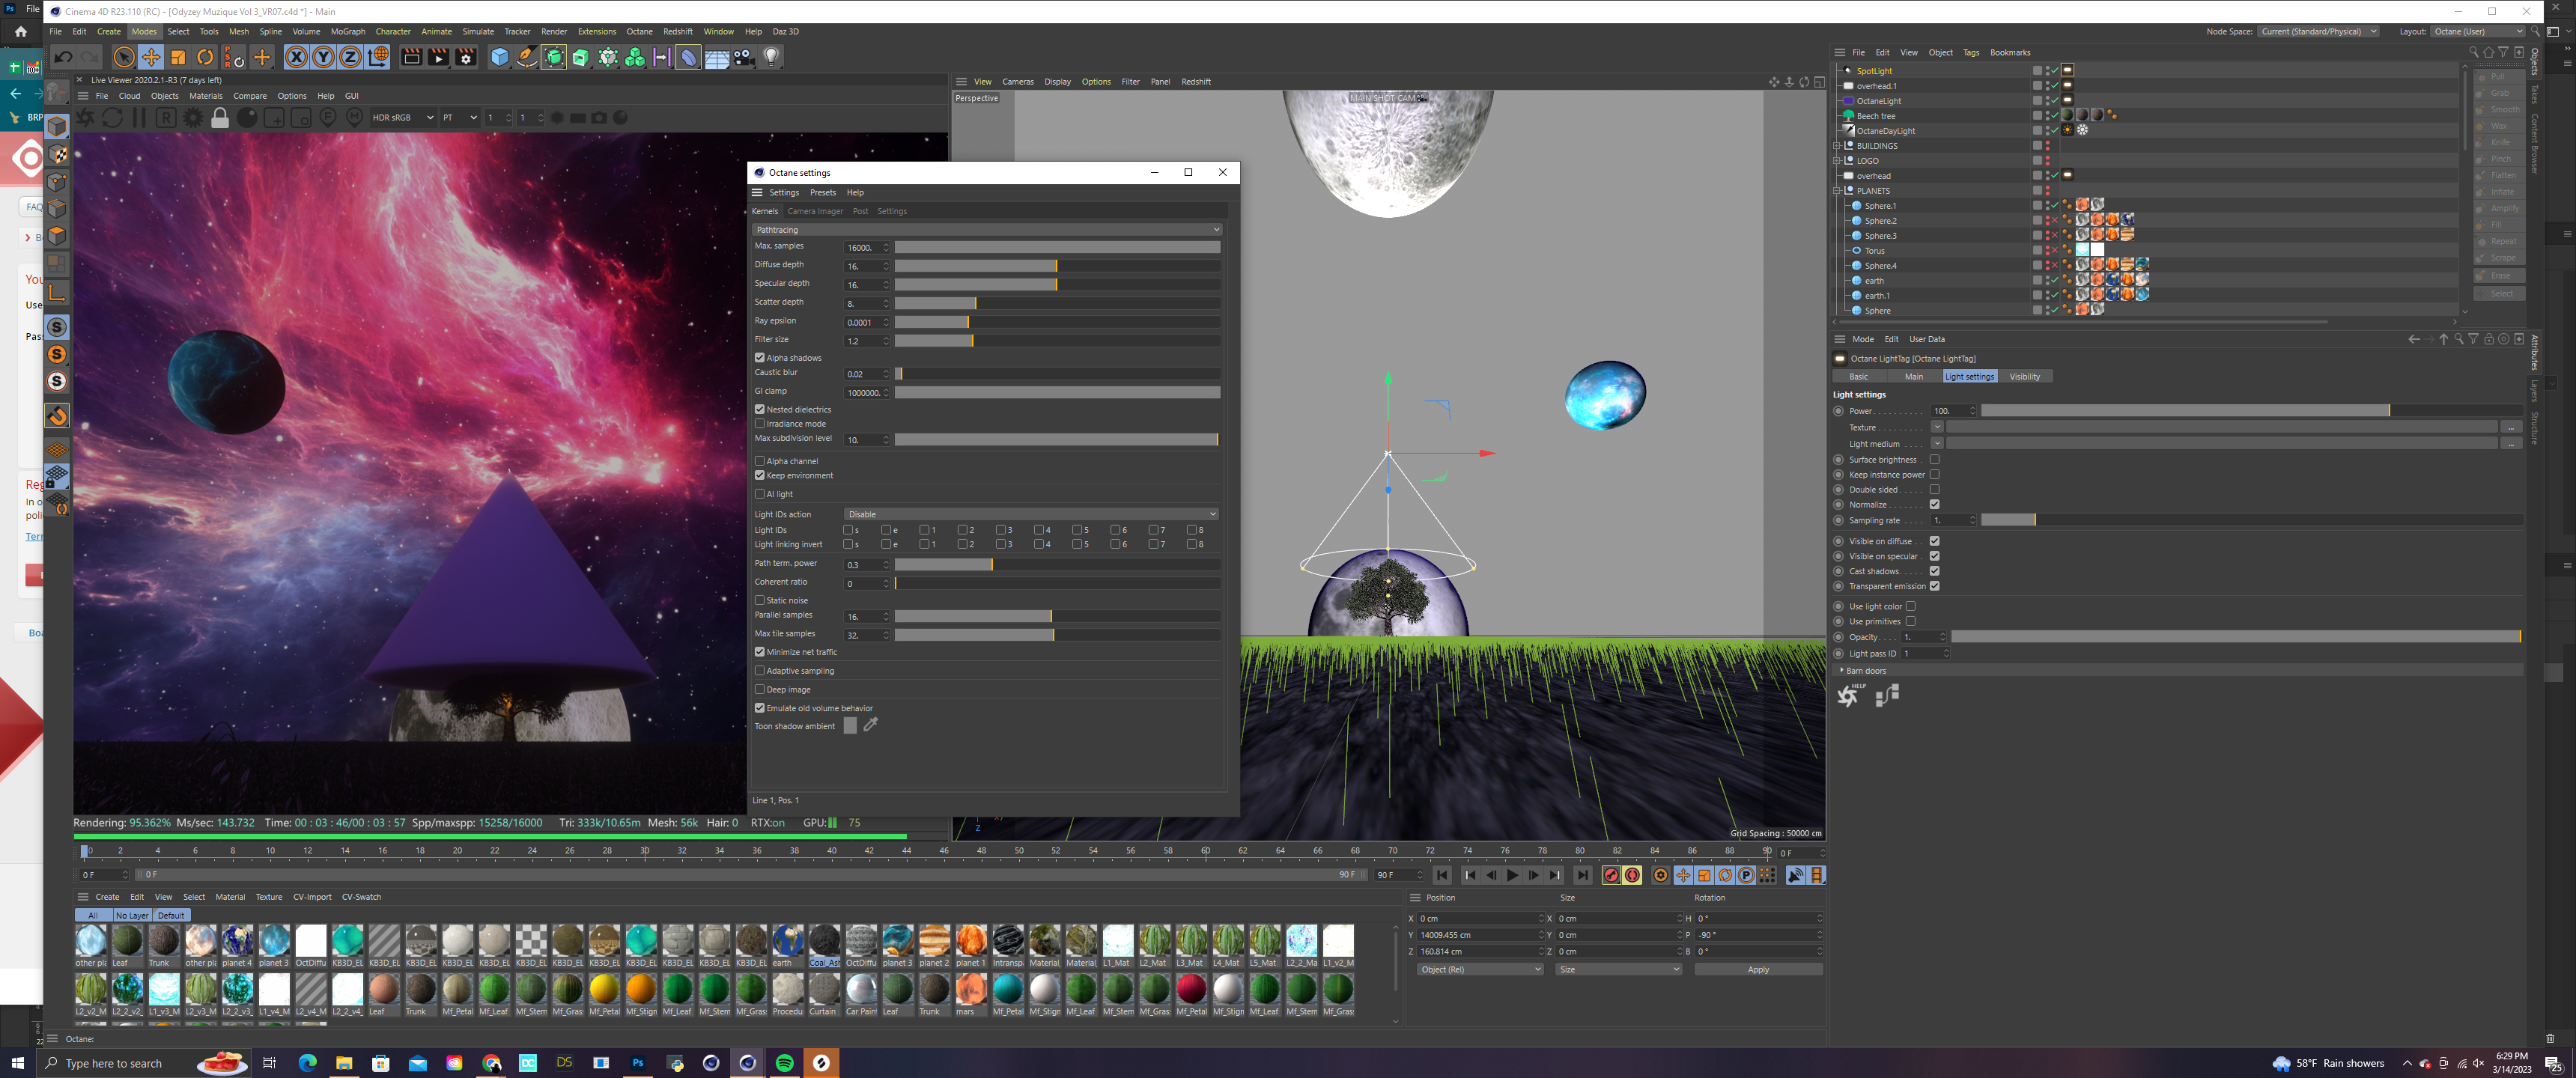Select the earth material thumbnail
Viewport: 2576px width, 1078px height.
[x=787, y=941]
